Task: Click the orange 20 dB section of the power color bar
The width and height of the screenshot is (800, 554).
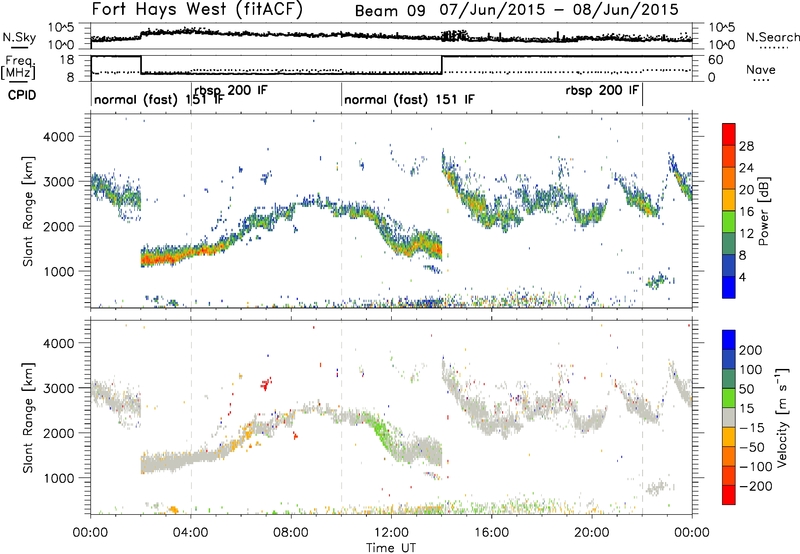Action: pos(729,179)
